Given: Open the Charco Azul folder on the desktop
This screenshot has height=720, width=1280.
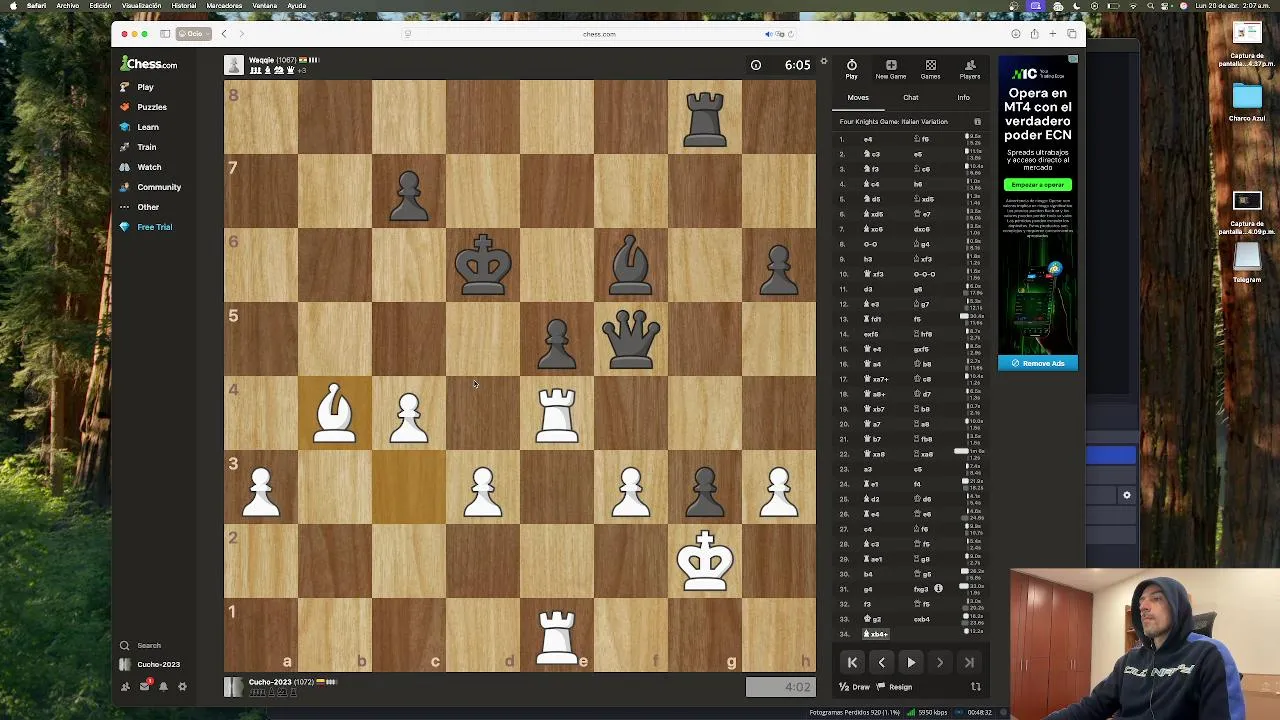Looking at the screenshot, I should [1247, 102].
